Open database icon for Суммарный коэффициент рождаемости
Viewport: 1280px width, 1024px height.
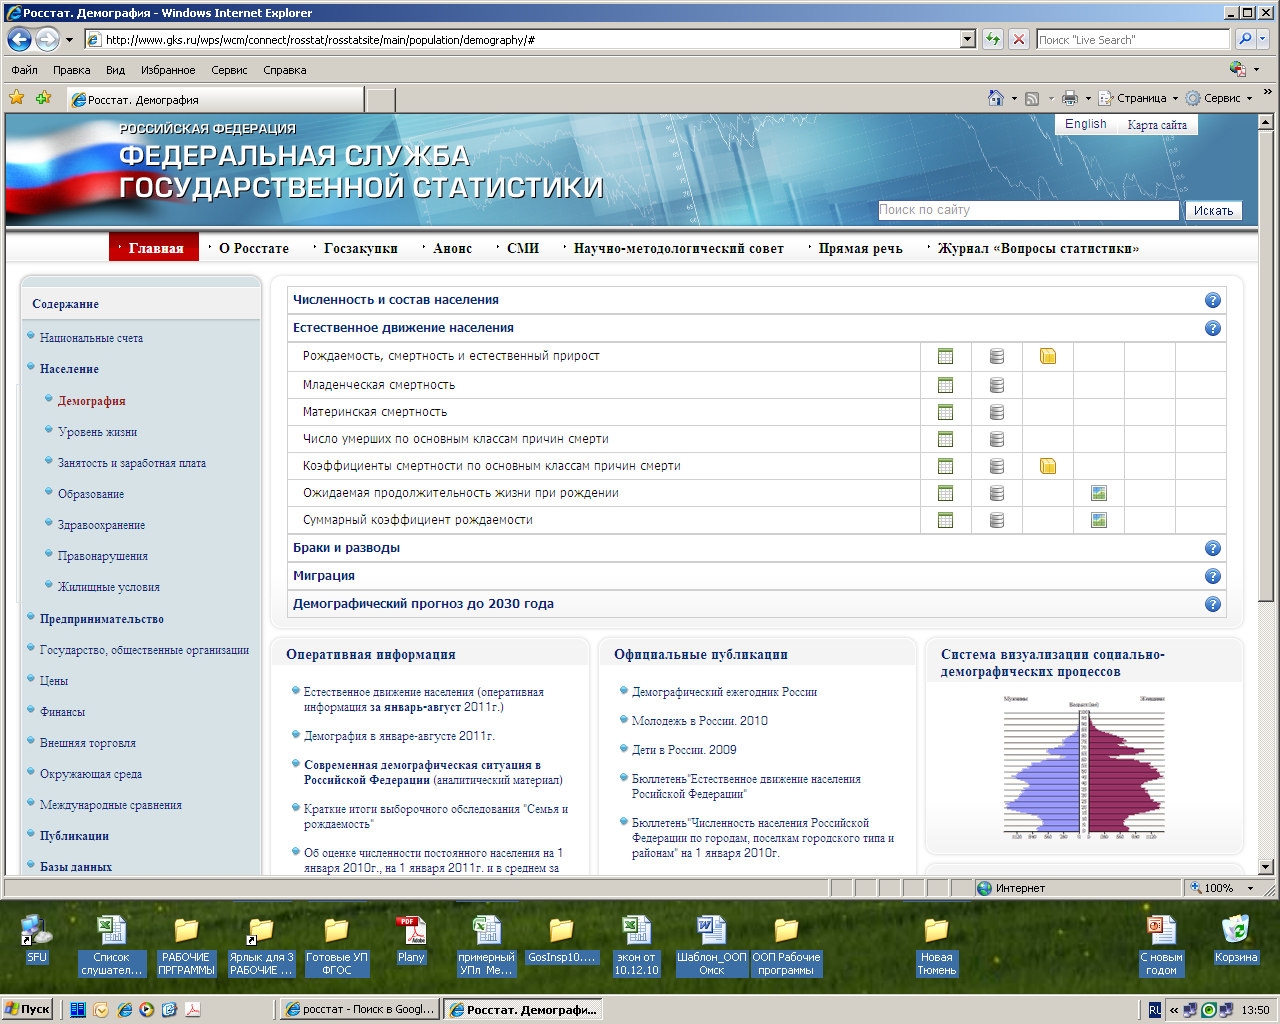997,520
